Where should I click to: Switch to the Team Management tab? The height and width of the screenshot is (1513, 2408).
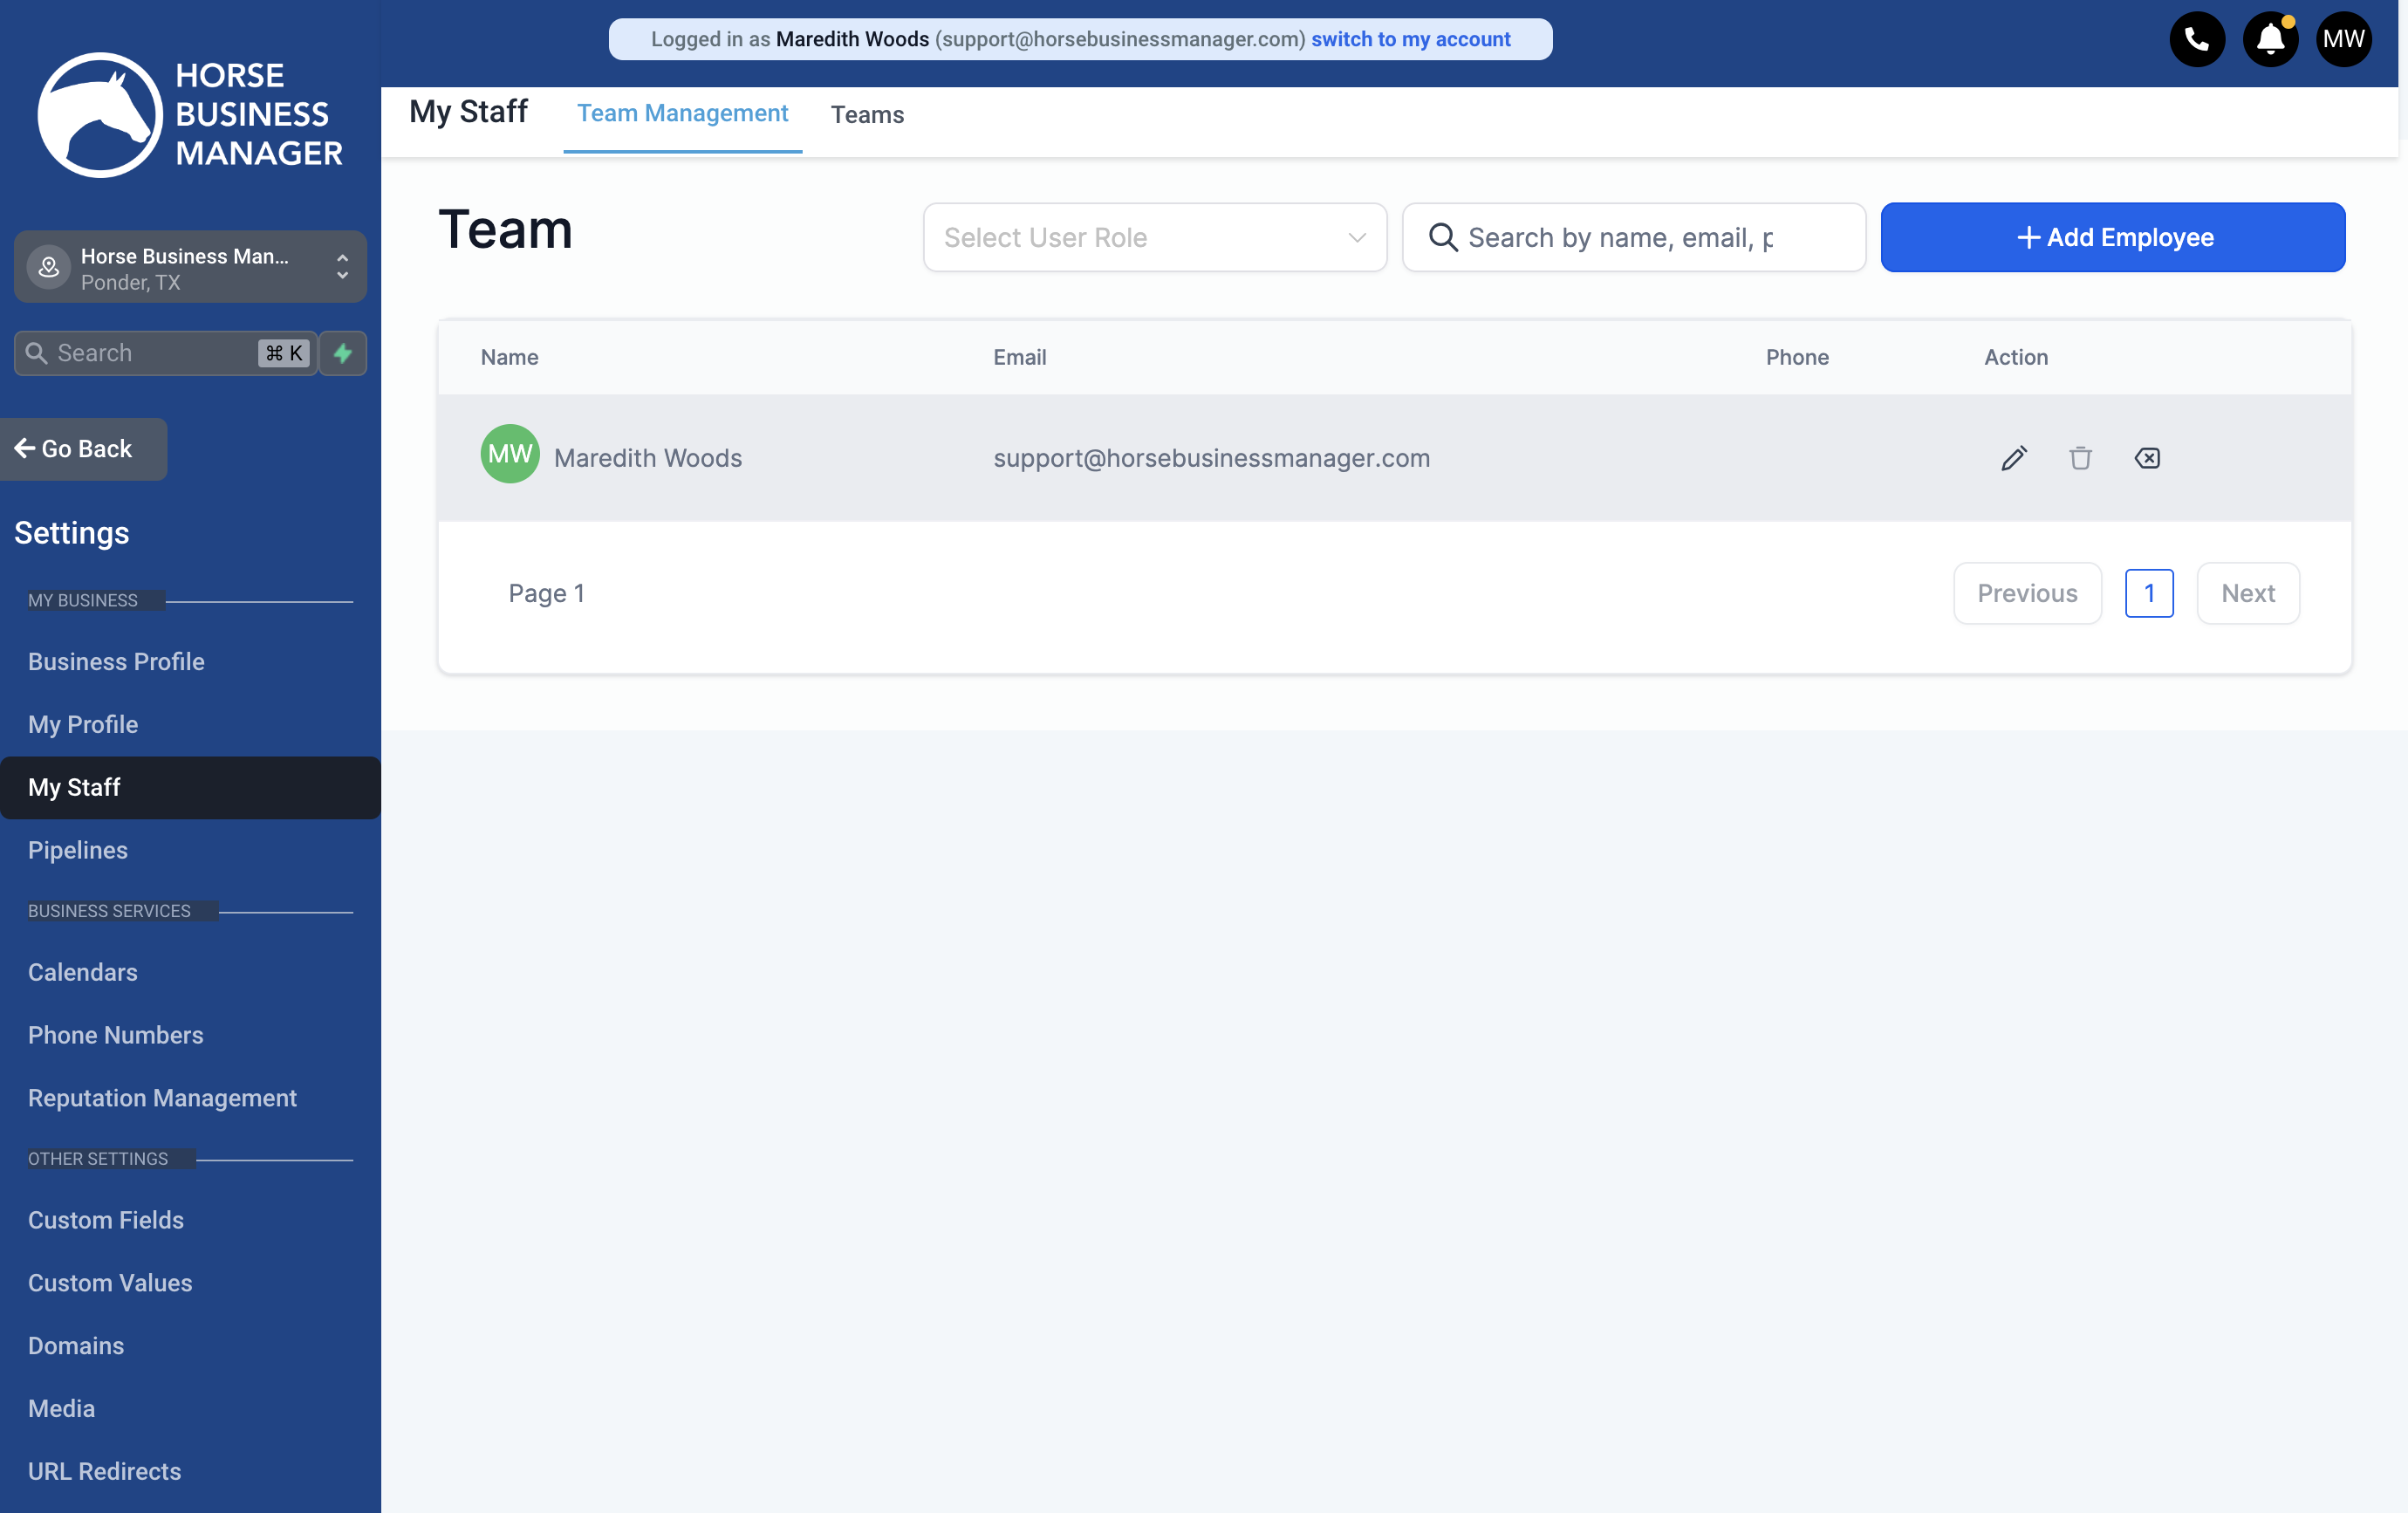click(x=682, y=114)
